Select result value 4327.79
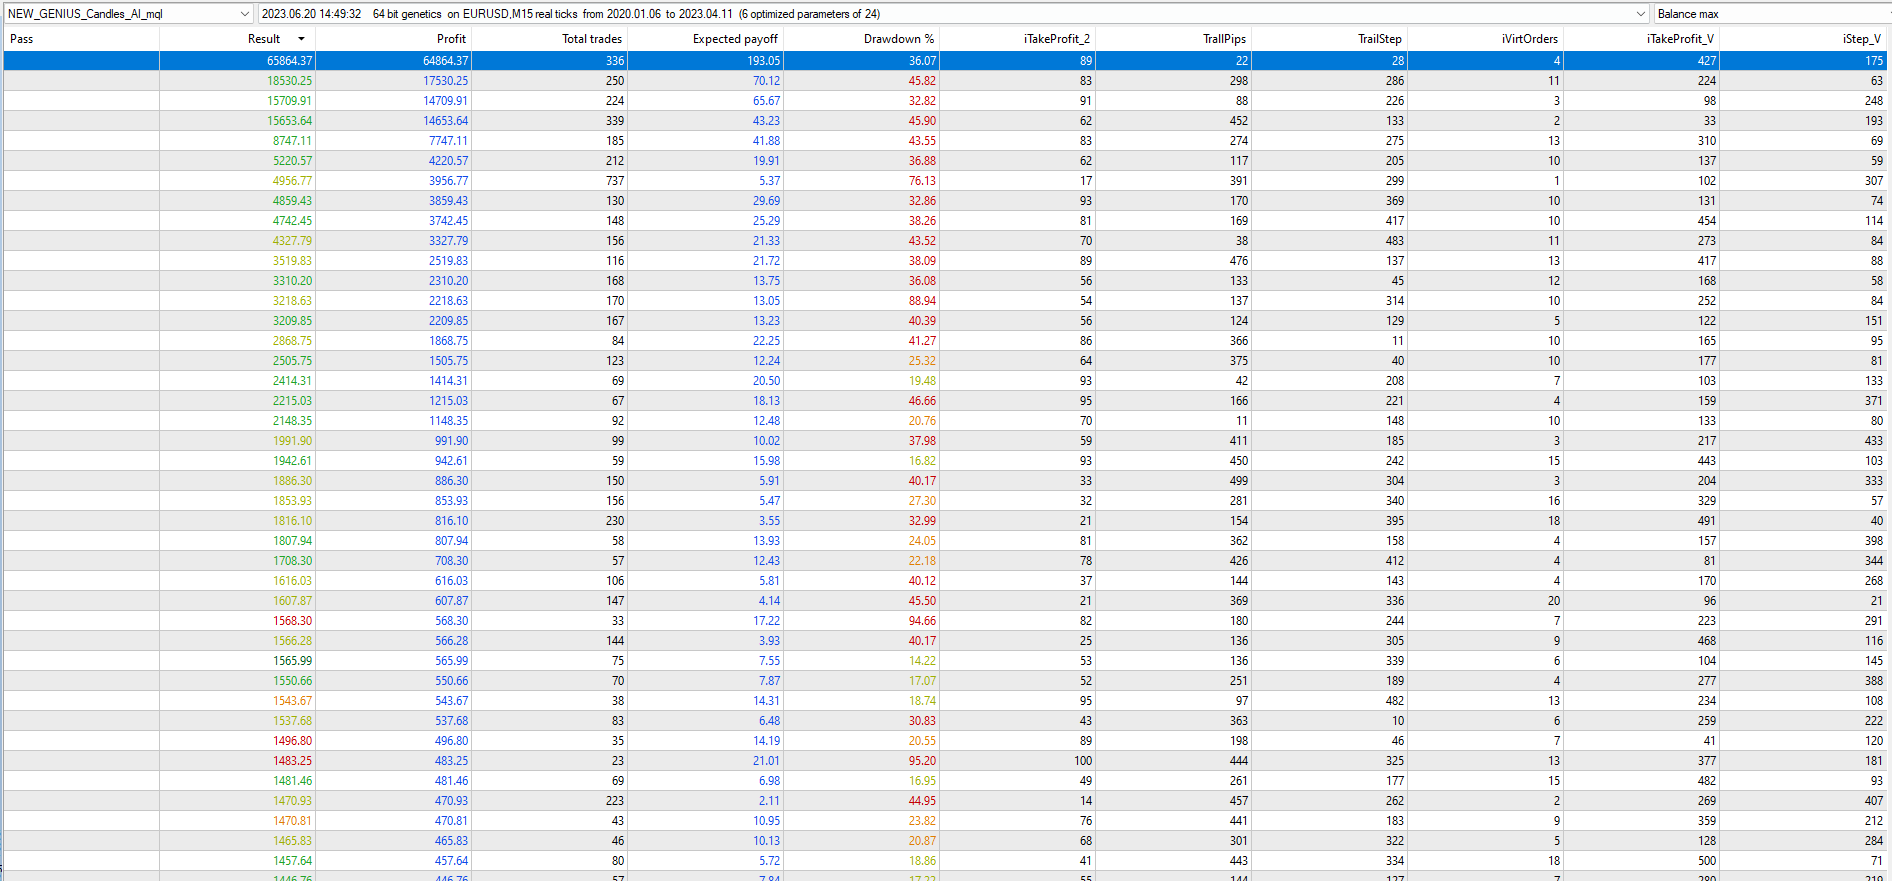 click(292, 241)
